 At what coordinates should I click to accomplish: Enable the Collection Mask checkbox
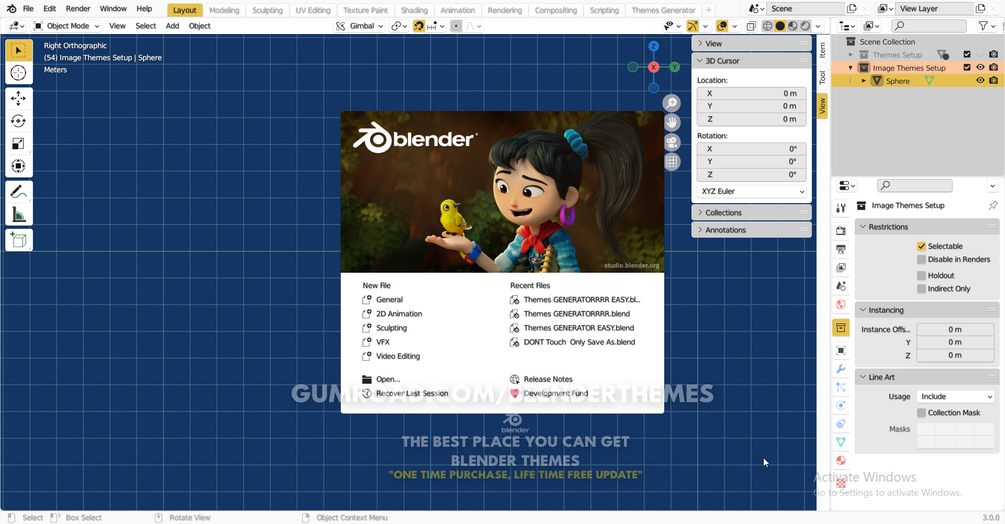(921, 413)
